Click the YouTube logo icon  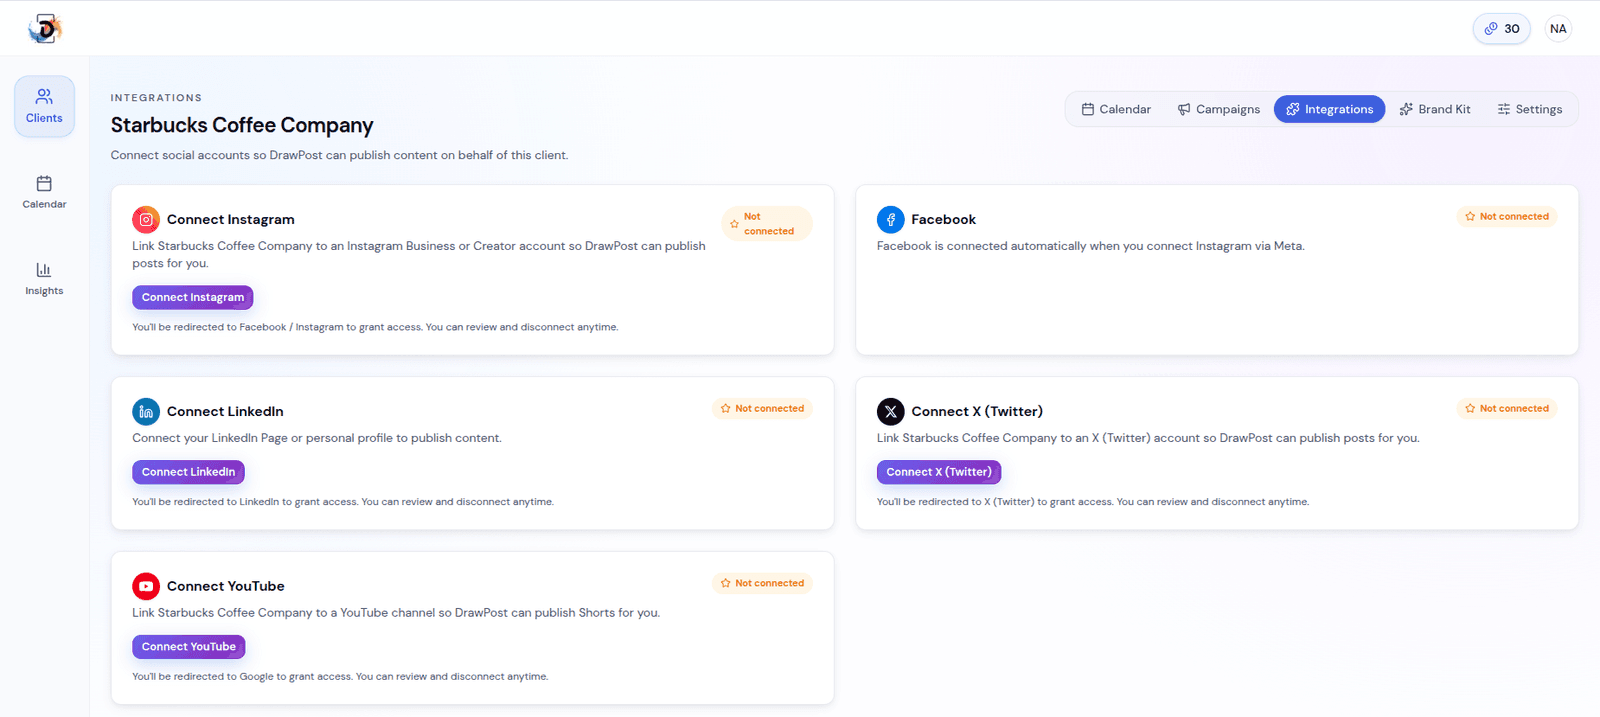tap(146, 586)
